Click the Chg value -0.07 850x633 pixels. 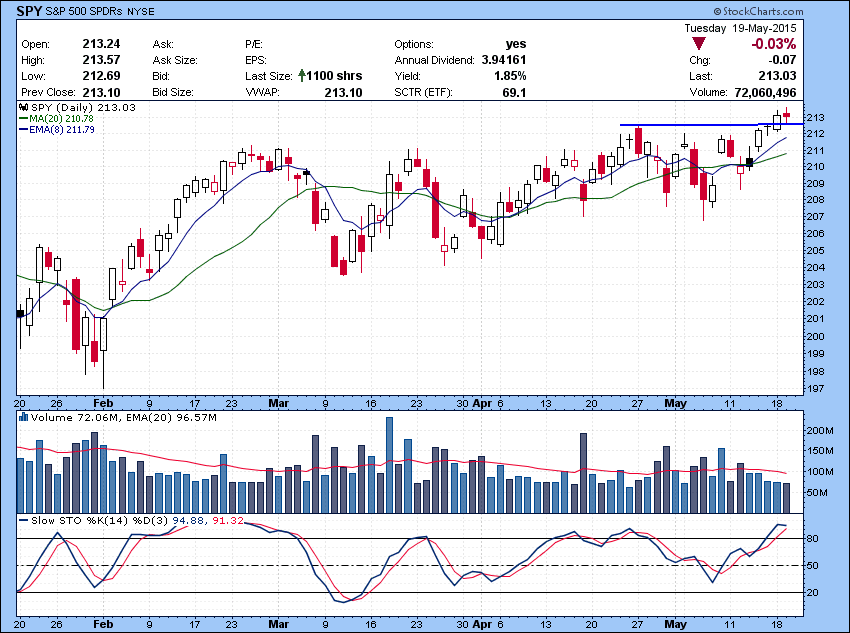pos(782,60)
